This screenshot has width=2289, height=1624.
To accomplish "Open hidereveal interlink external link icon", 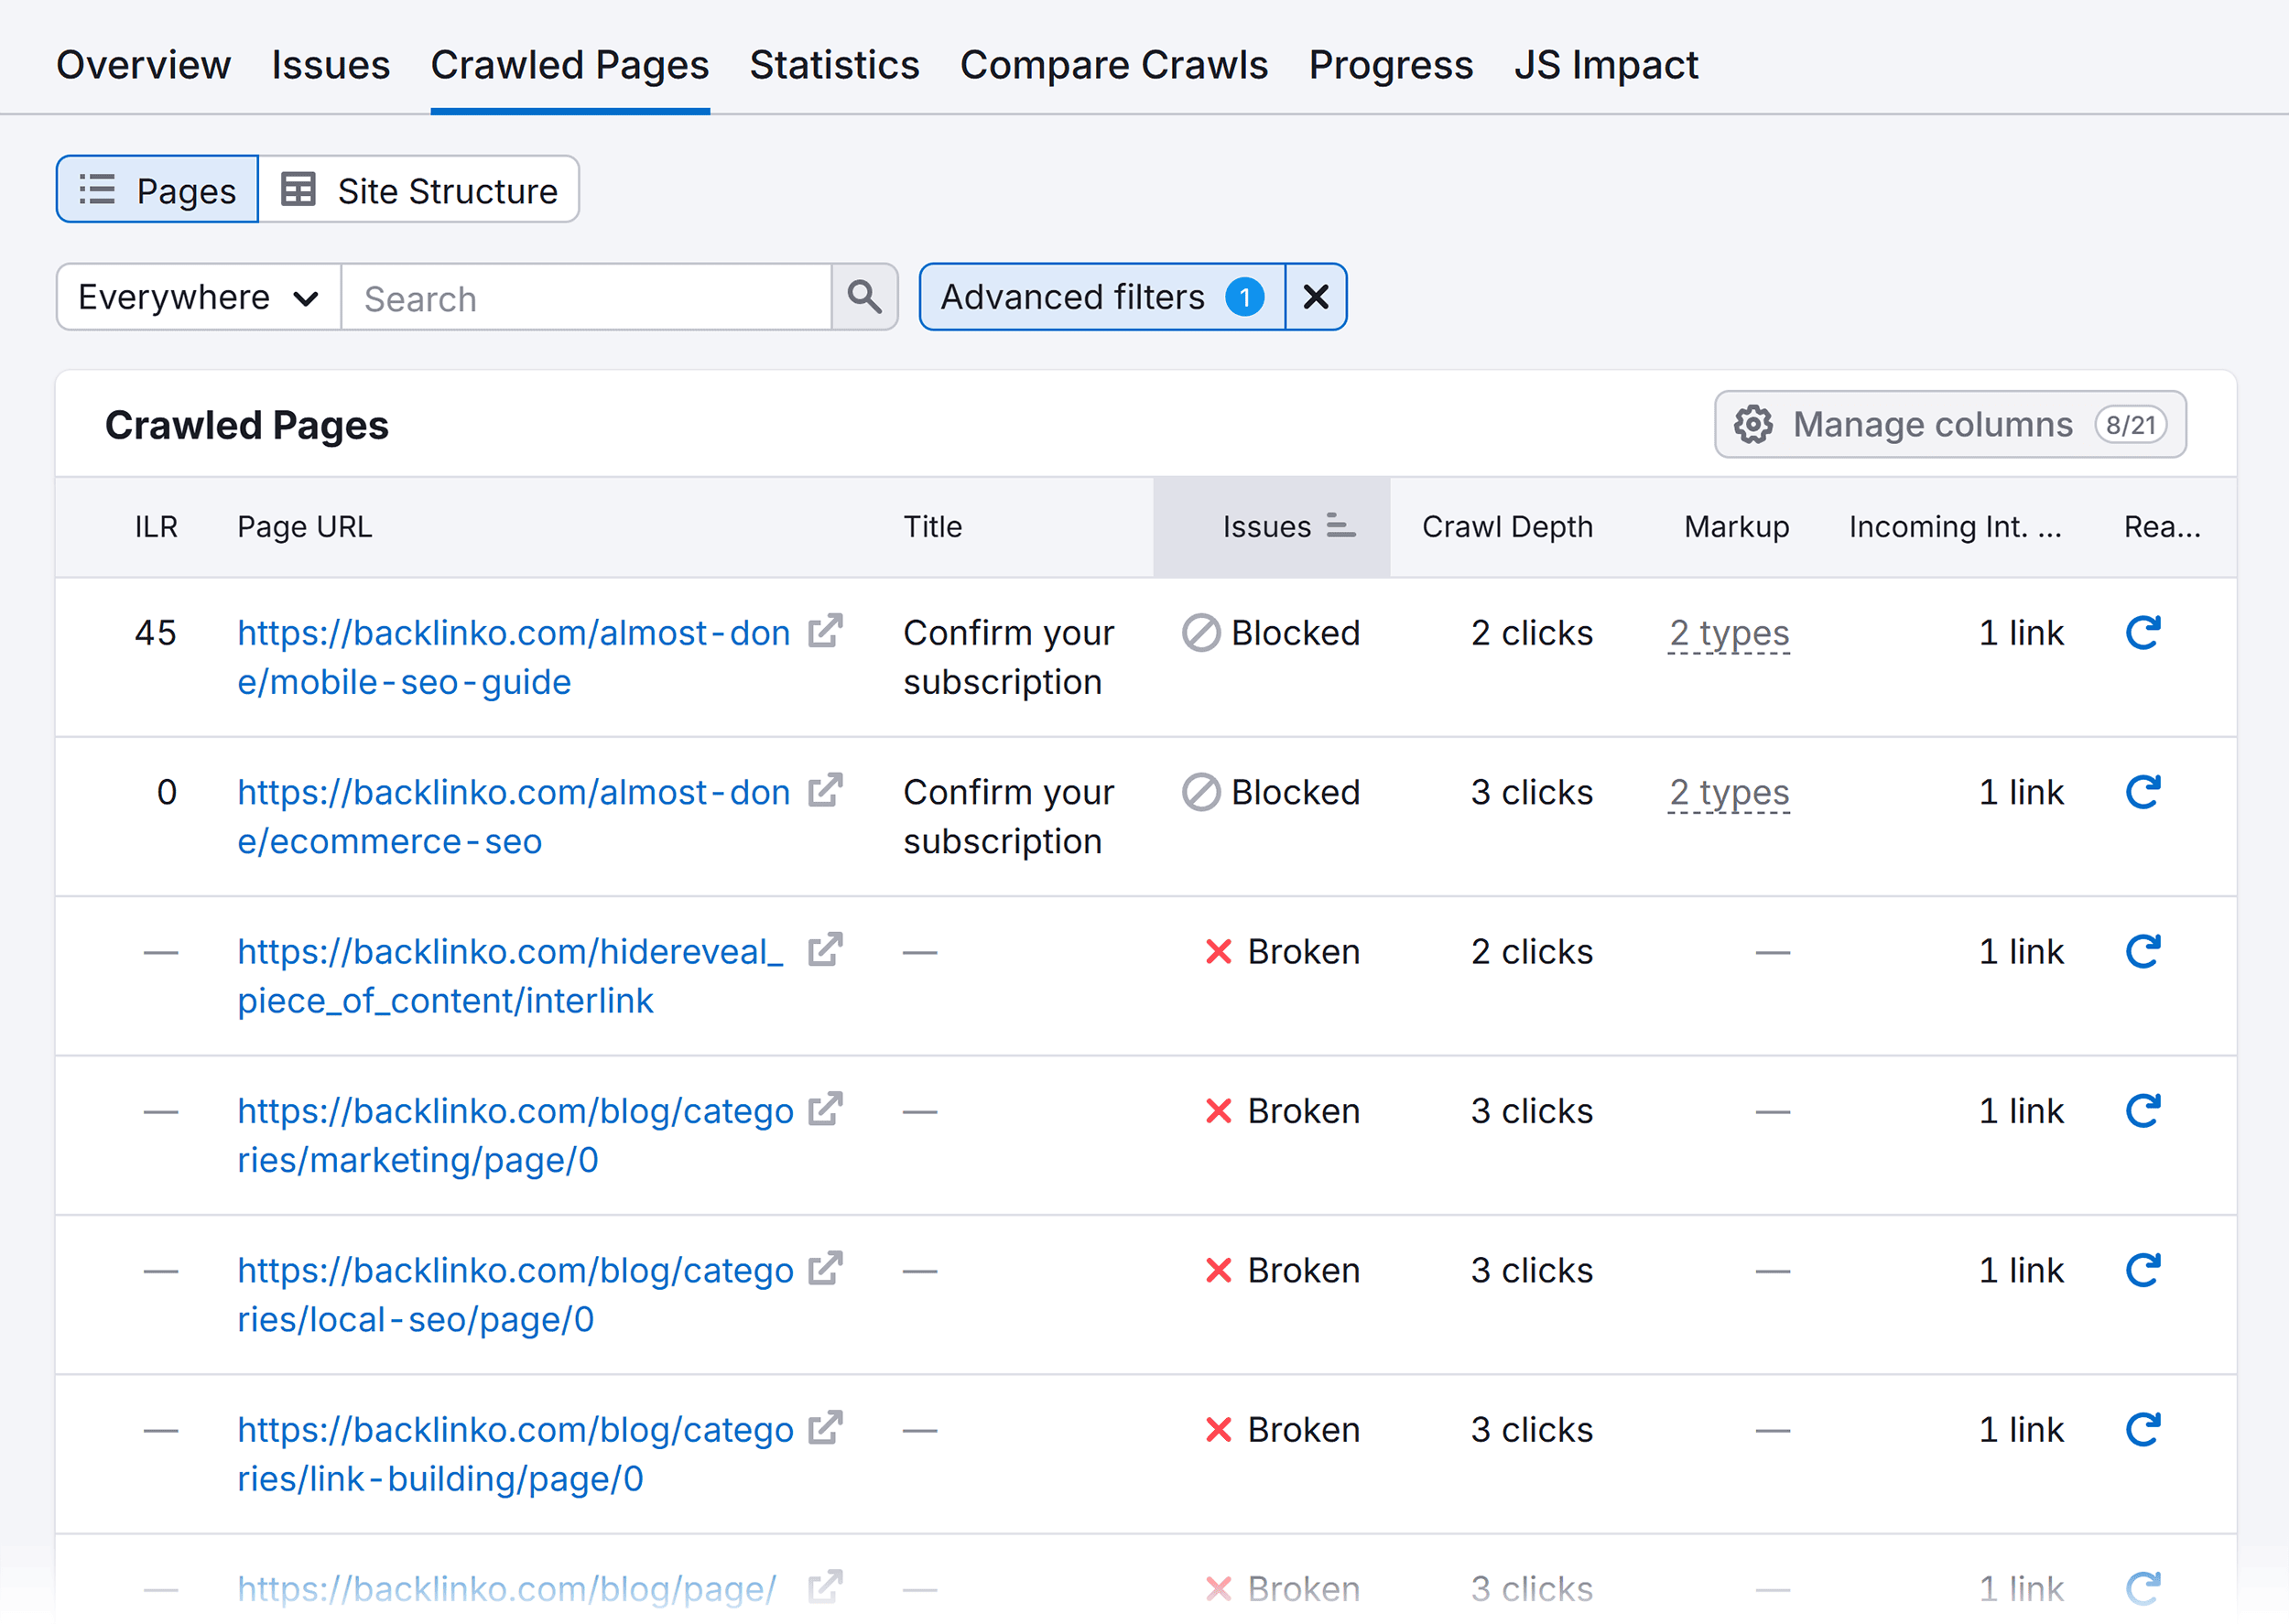I will 825,949.
